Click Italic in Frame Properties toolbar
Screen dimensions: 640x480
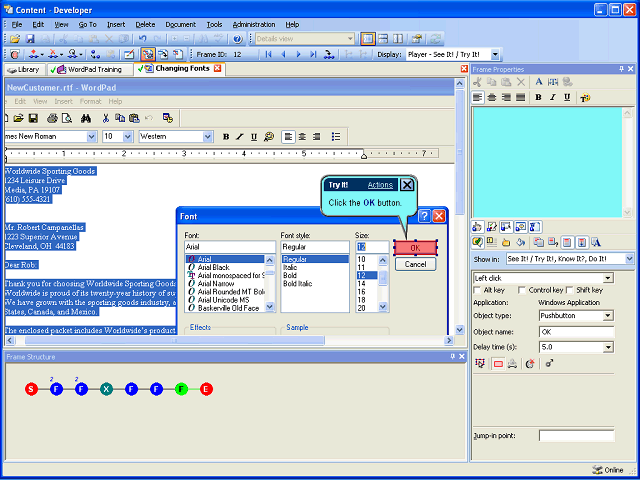[553, 98]
